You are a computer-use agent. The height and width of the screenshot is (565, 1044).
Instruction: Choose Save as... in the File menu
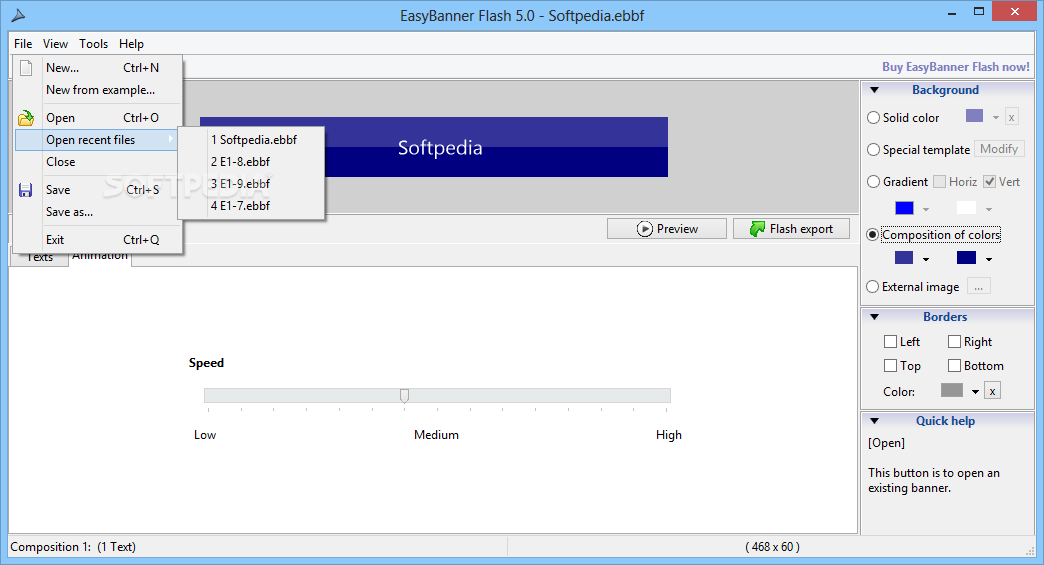pos(98,212)
